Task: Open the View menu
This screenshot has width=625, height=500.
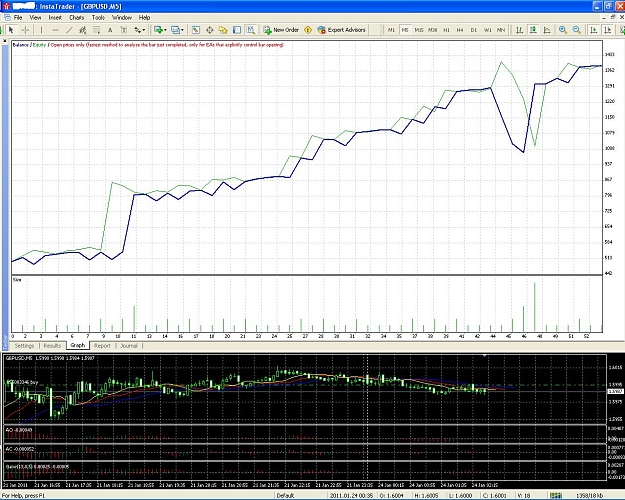Action: [x=35, y=18]
